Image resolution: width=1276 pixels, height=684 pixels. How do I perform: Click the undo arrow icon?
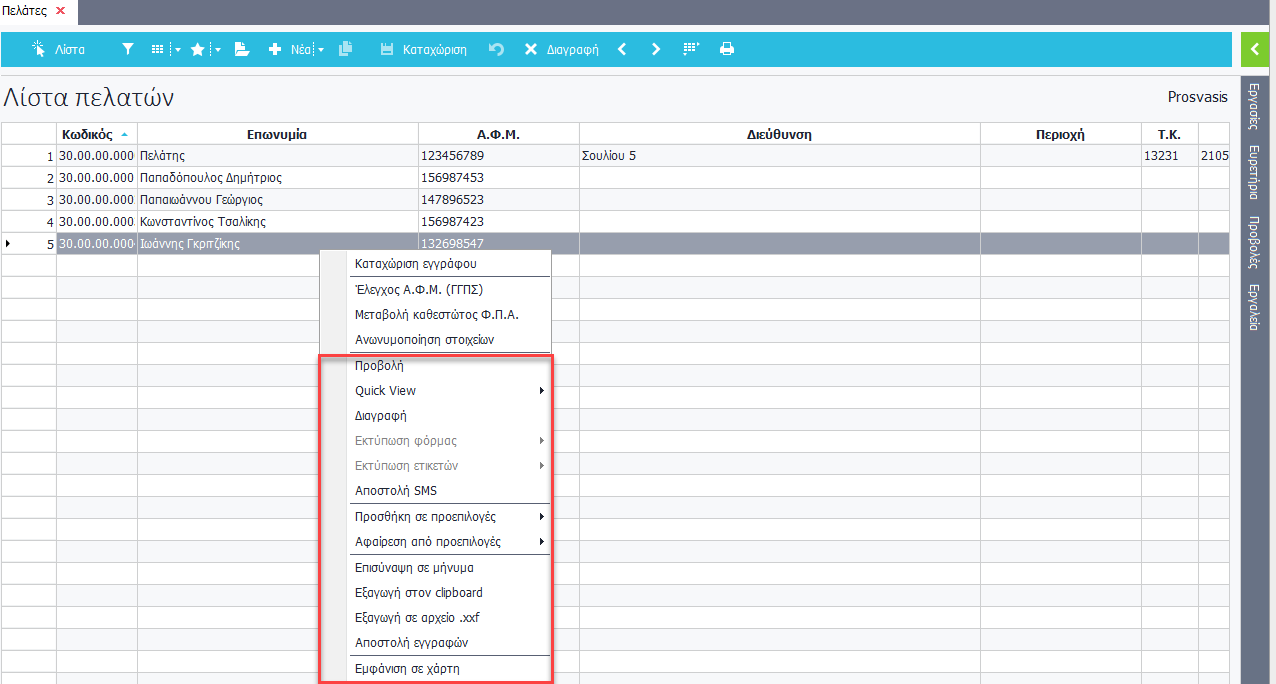pos(496,49)
